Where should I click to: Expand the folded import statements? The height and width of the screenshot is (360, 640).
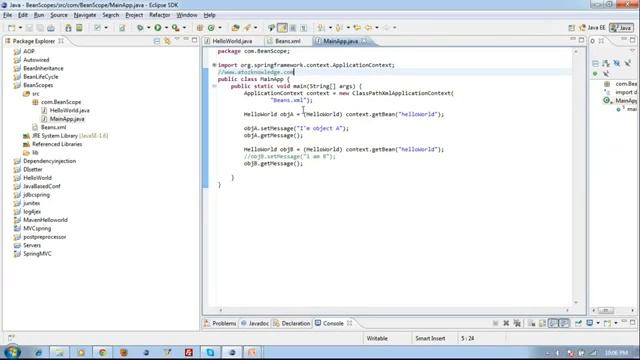tap(214, 65)
